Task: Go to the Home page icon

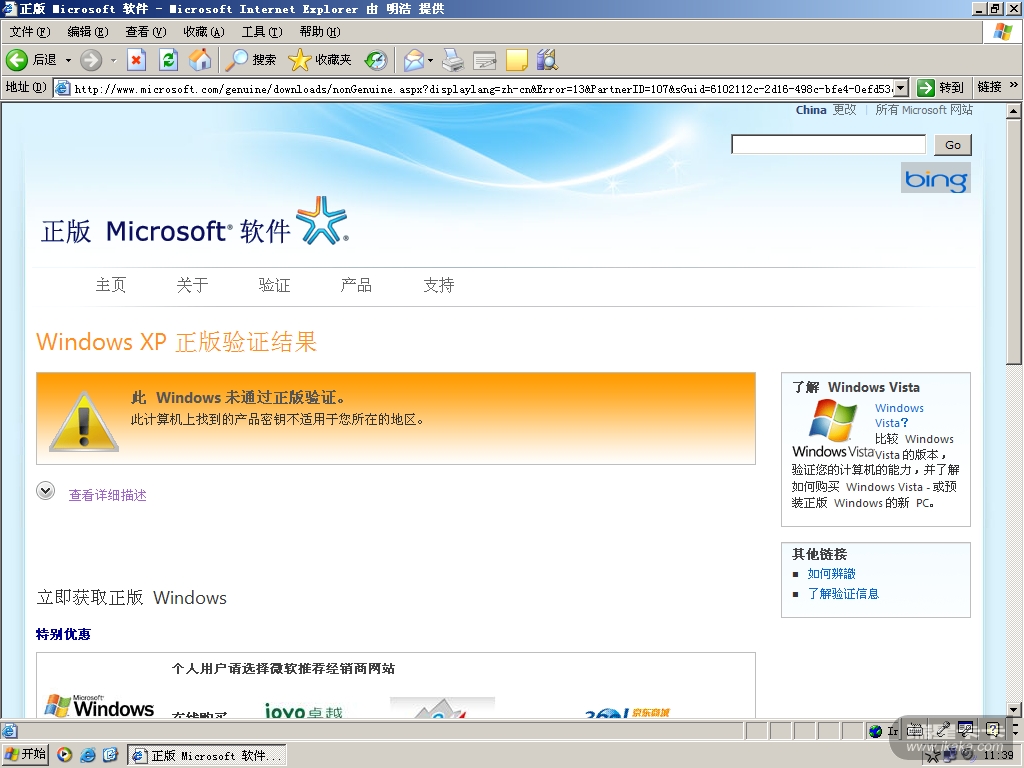Action: (200, 60)
